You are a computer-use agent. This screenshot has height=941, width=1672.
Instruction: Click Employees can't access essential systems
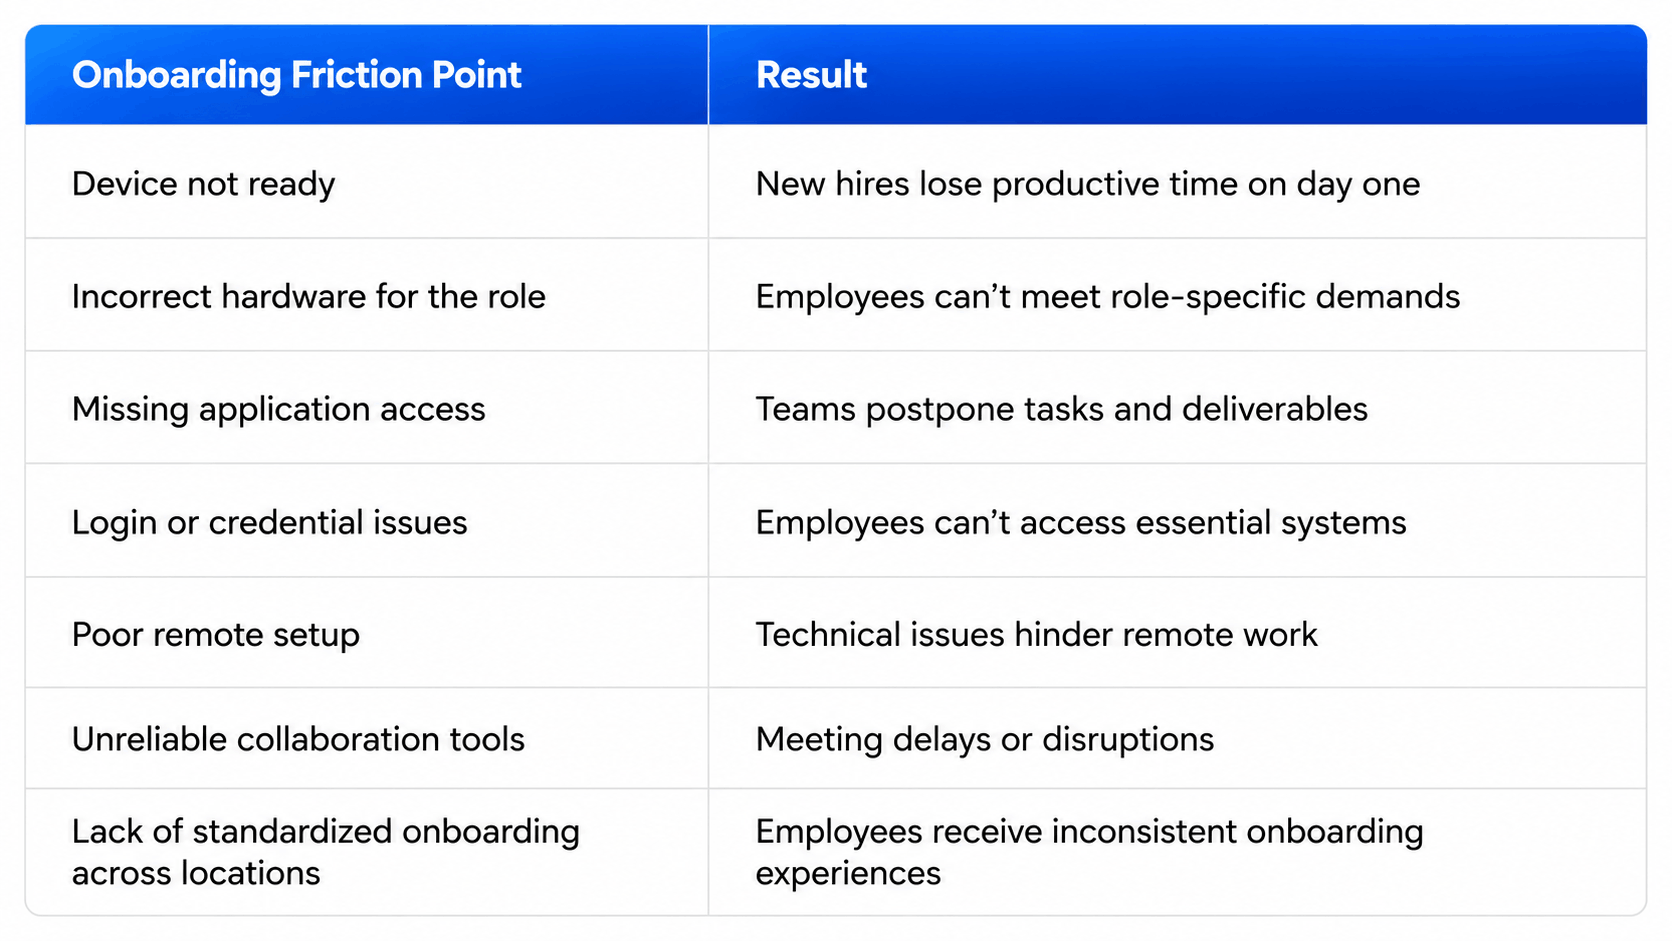(x=1081, y=523)
